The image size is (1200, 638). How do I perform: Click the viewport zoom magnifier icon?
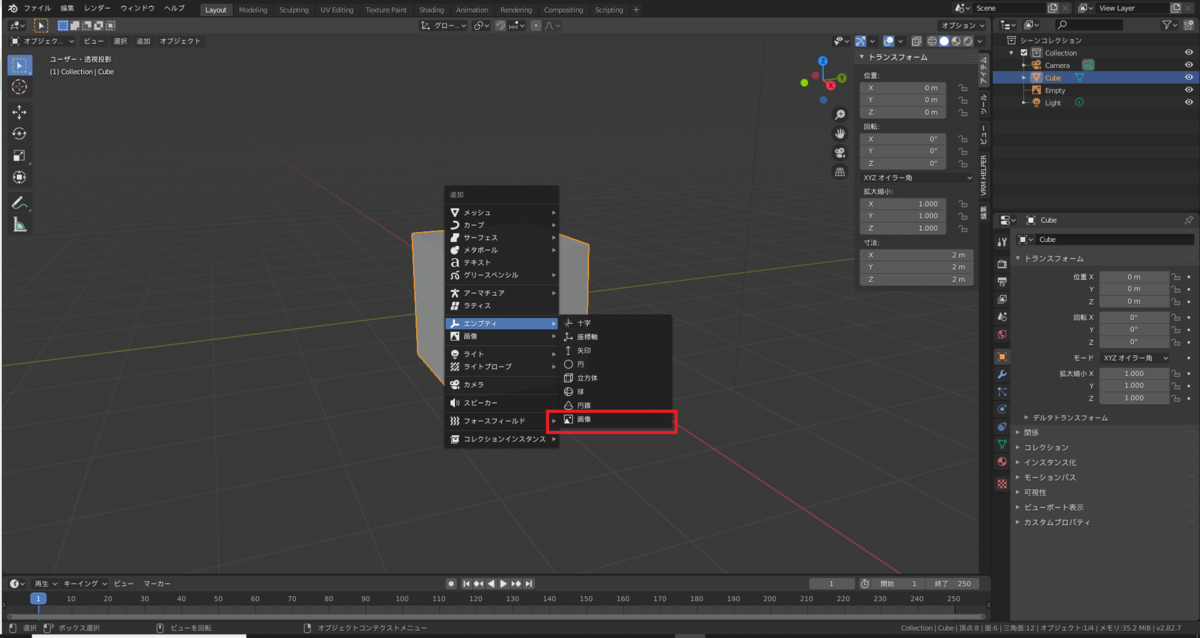840,115
